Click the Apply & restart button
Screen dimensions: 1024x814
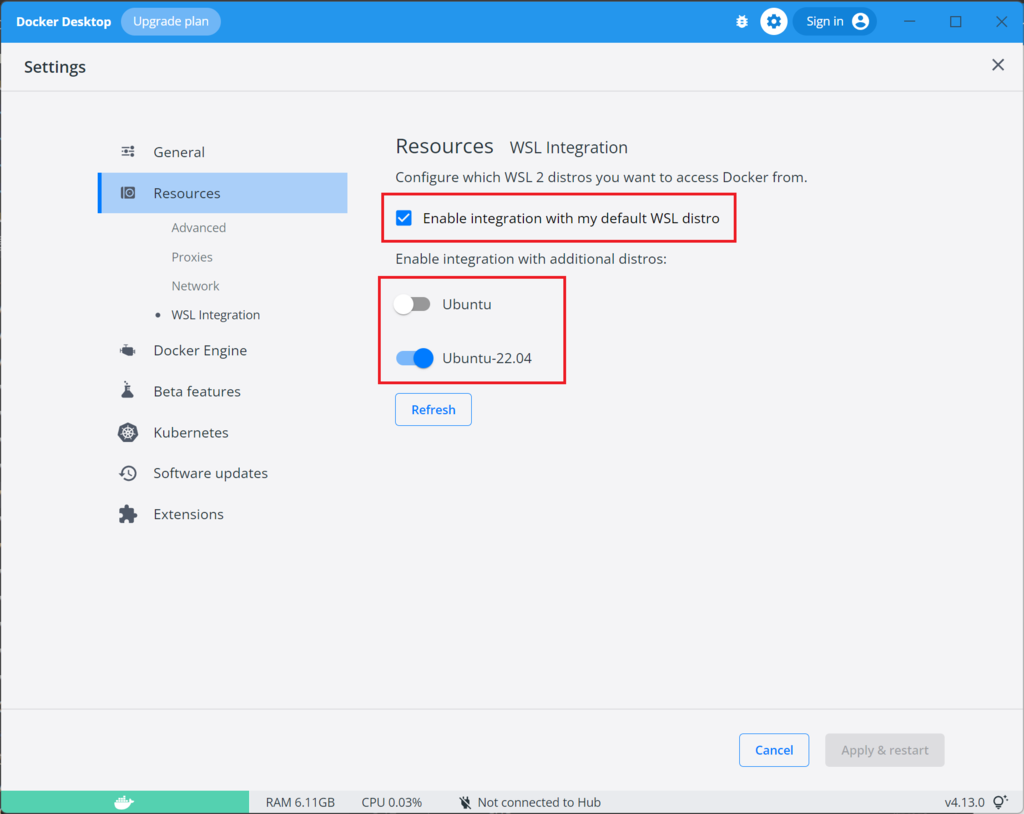[884, 750]
